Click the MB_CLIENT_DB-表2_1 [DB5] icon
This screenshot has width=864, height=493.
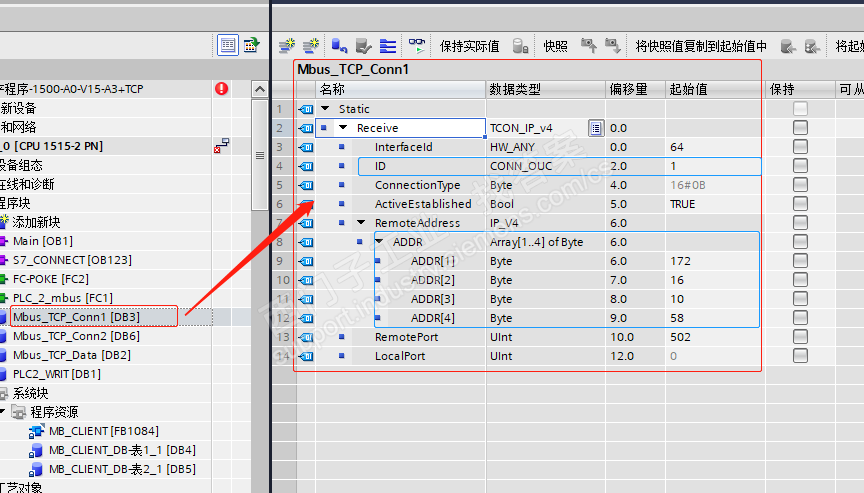[36, 469]
